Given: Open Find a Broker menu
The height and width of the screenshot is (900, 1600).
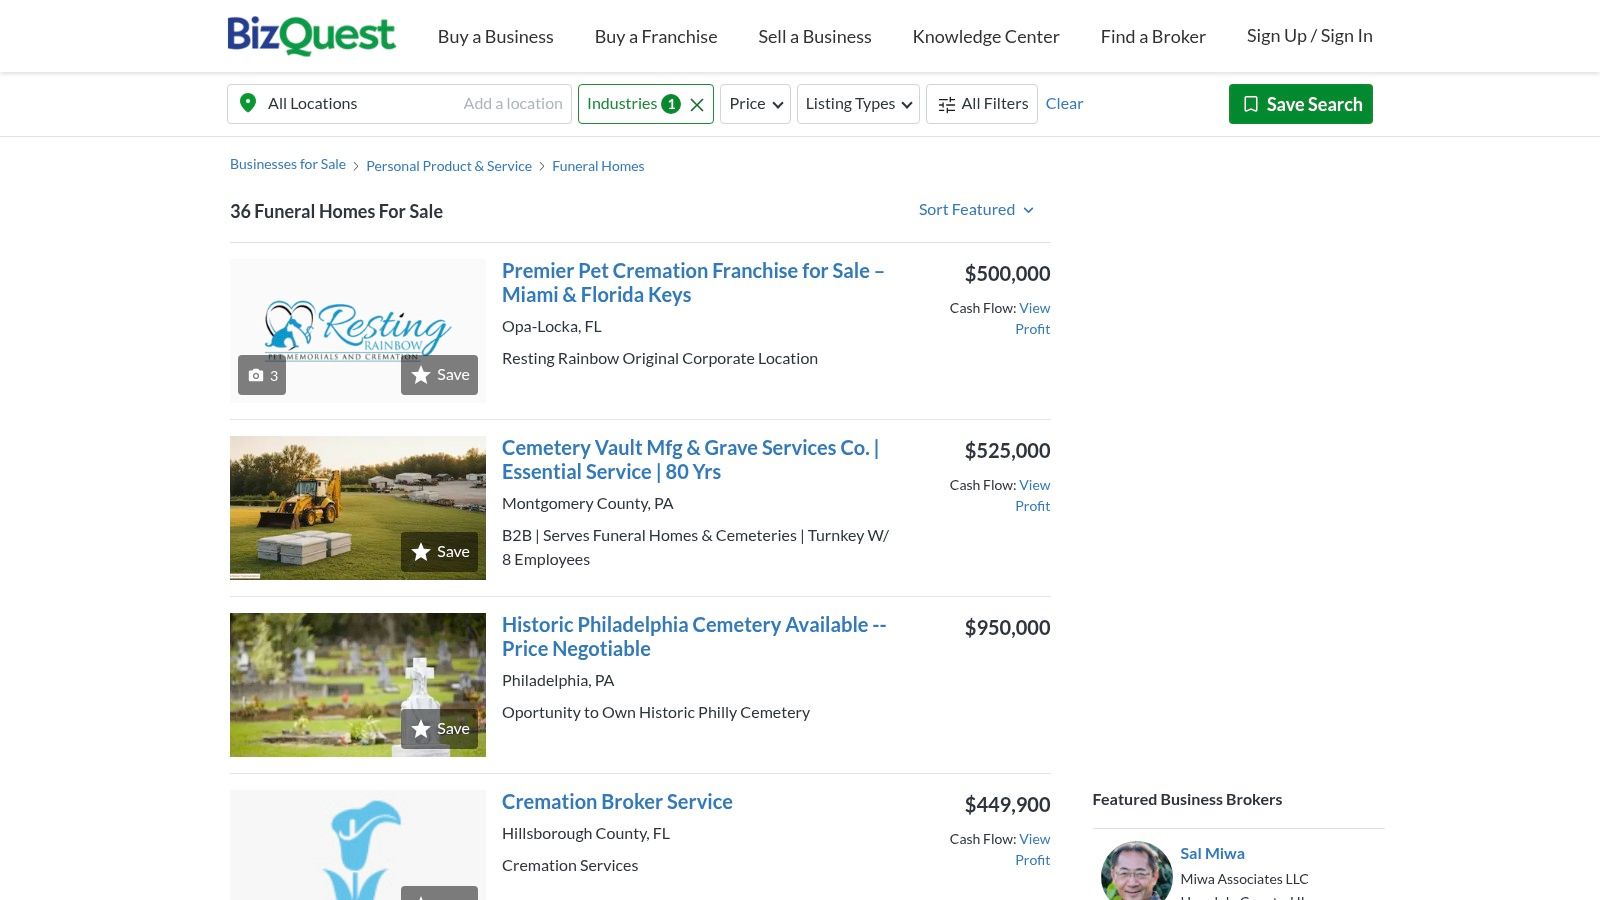Looking at the screenshot, I should 1153,36.
